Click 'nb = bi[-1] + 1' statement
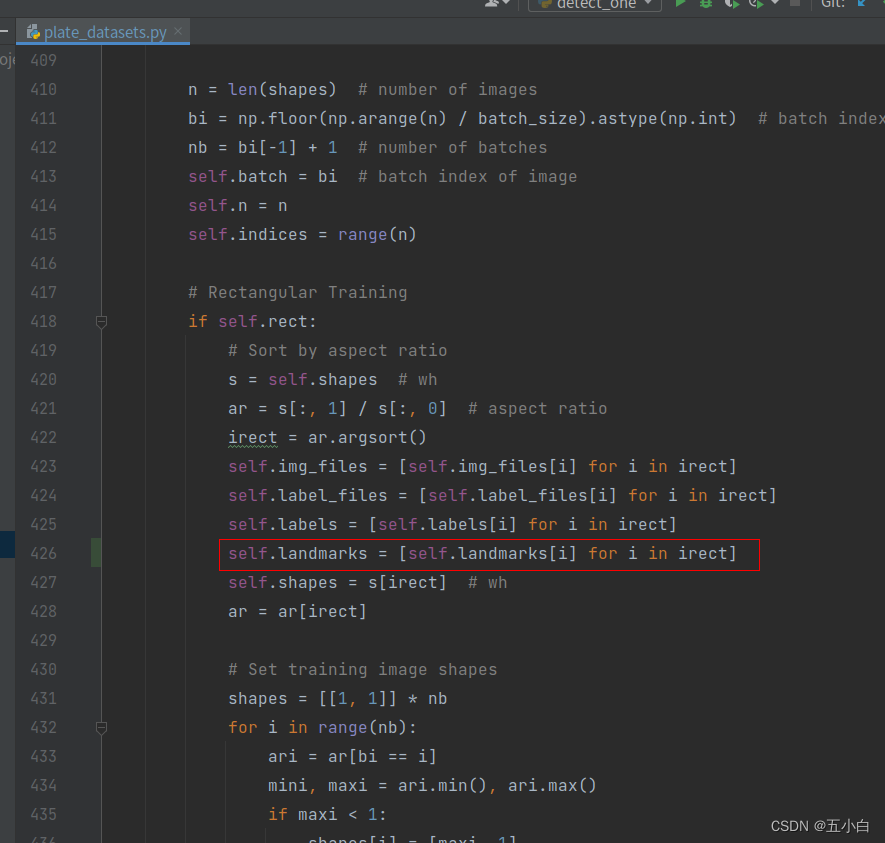 point(262,148)
